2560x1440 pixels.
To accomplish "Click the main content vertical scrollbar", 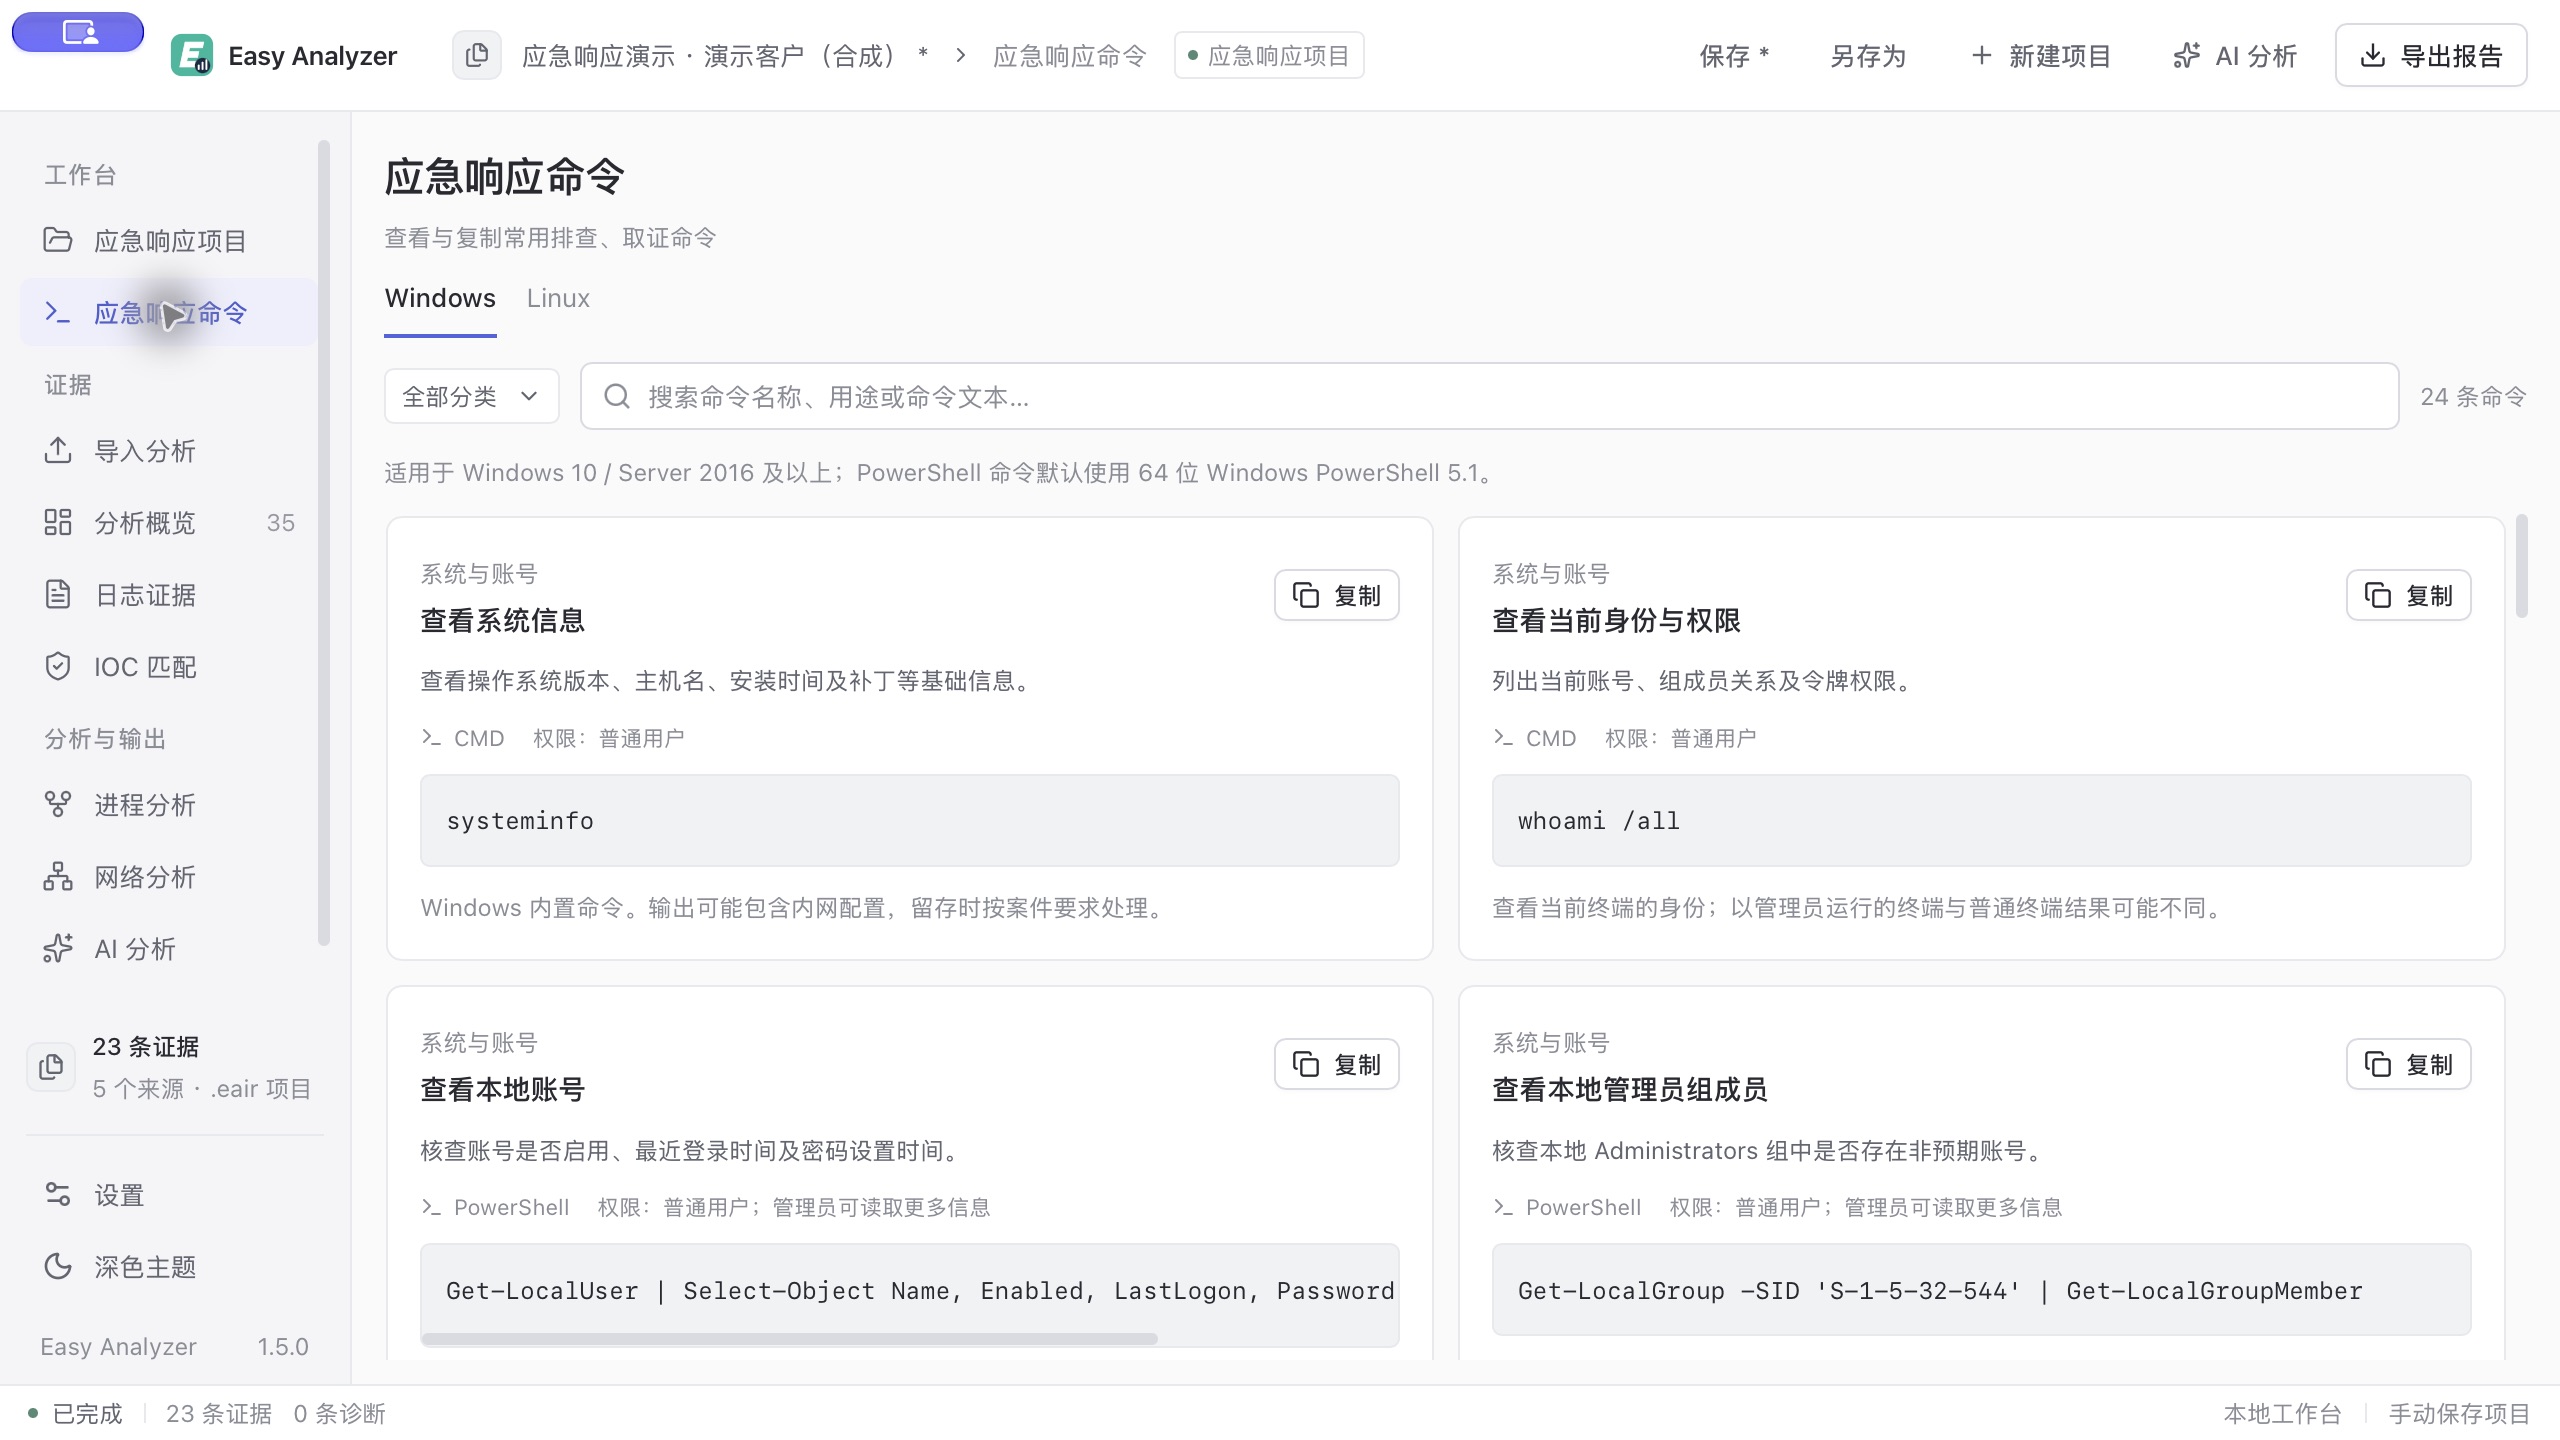I will (2522, 566).
